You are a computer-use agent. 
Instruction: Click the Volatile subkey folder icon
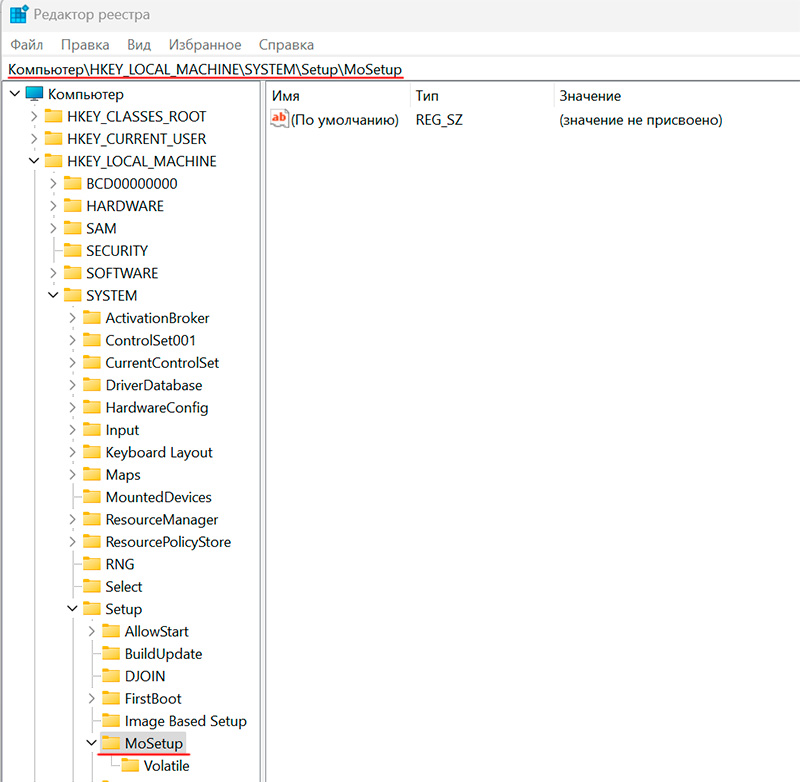tap(129, 766)
